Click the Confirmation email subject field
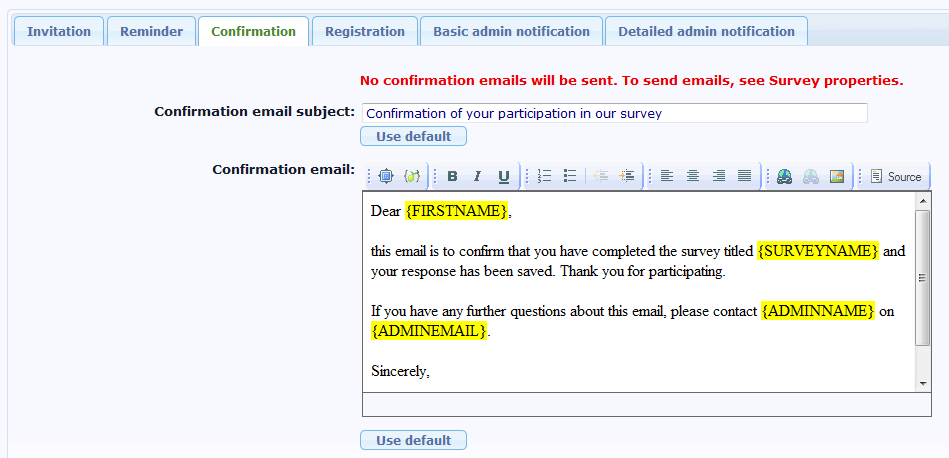The height and width of the screenshot is (458, 949). (614, 113)
